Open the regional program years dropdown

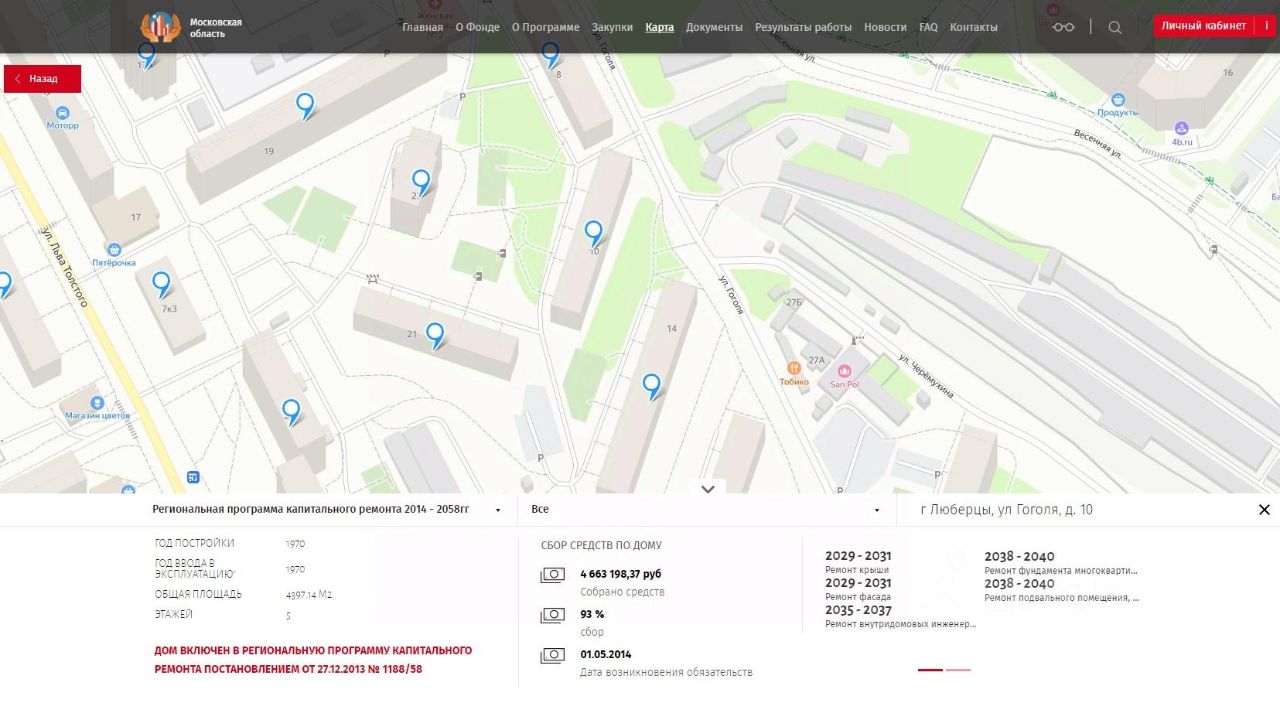326,510
